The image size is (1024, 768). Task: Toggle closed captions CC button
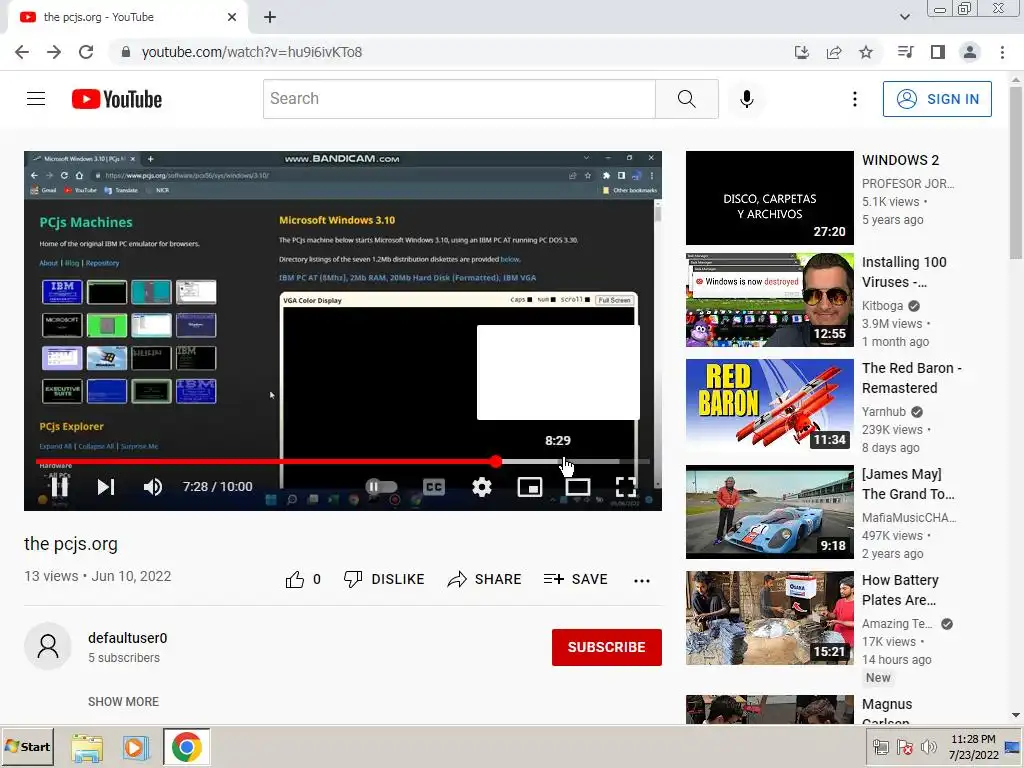click(434, 487)
